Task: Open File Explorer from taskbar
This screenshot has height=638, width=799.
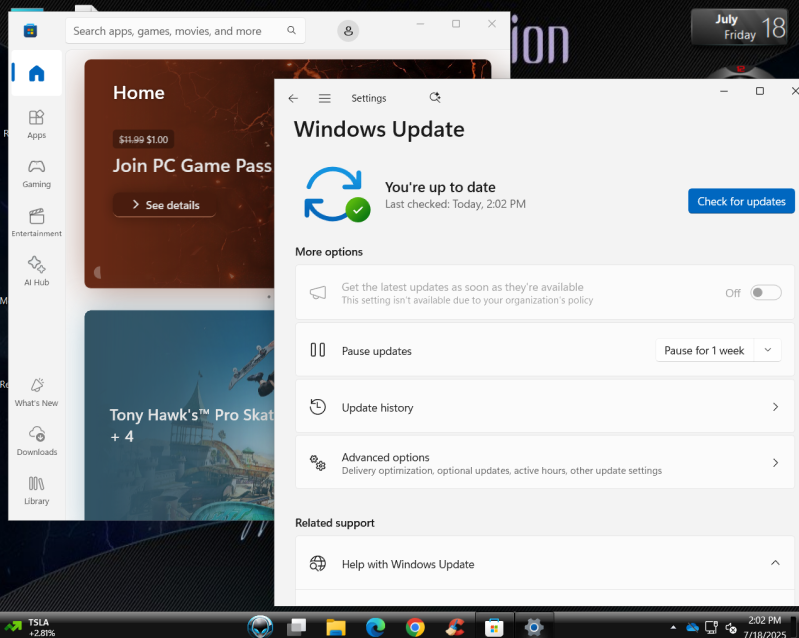Action: click(336, 627)
